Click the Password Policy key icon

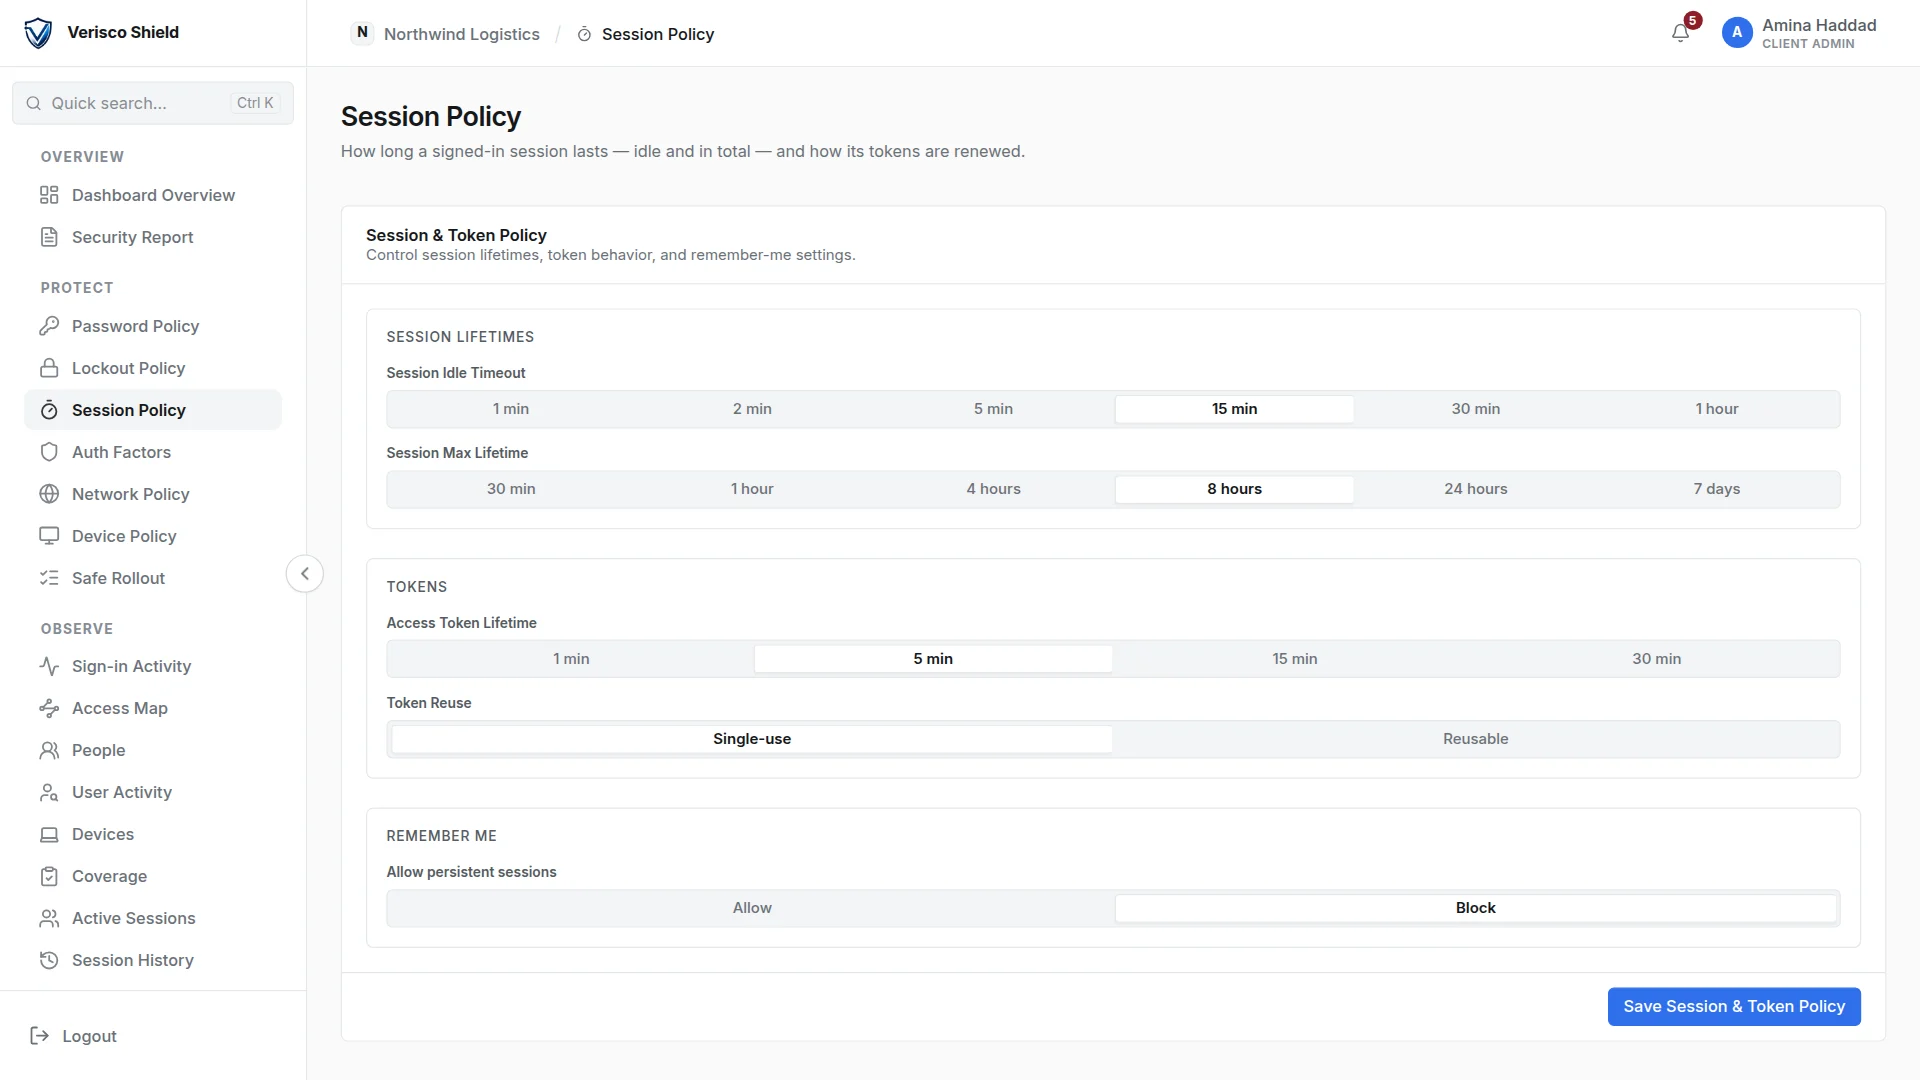pyautogui.click(x=49, y=326)
